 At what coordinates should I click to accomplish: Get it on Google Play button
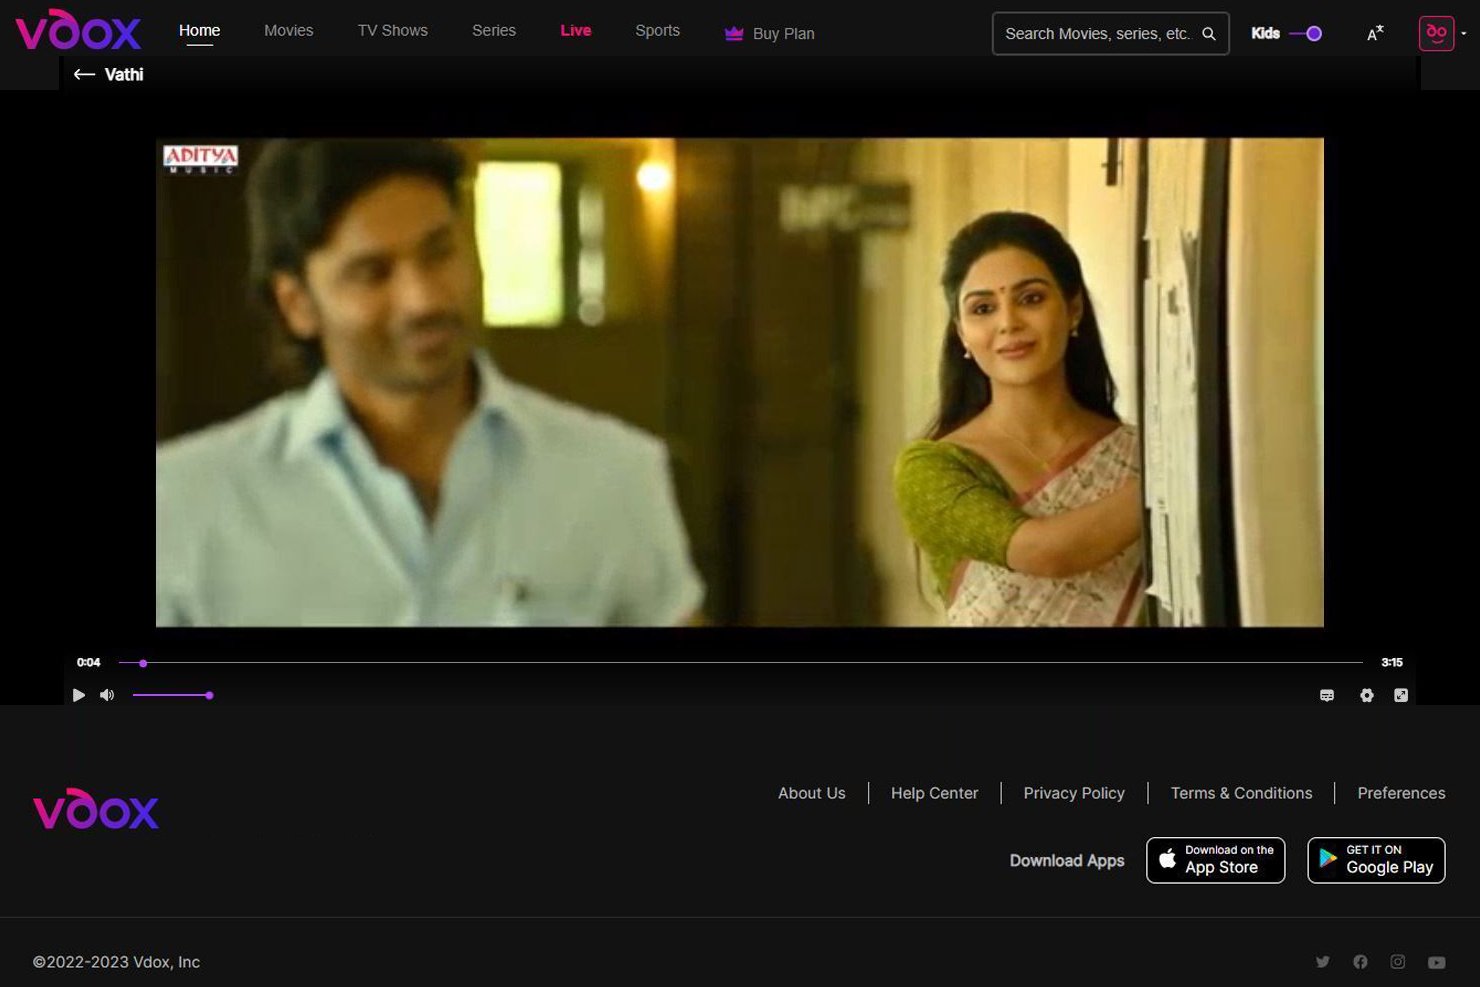pyautogui.click(x=1376, y=860)
